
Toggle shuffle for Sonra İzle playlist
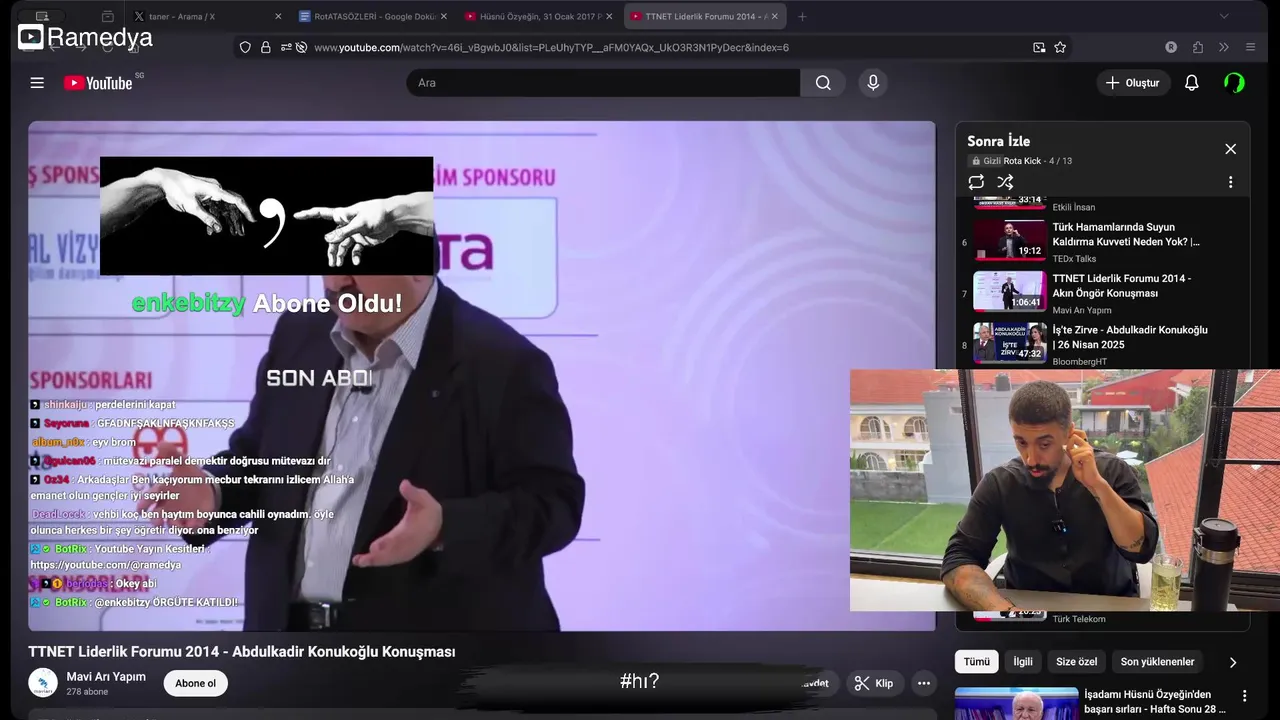click(x=1005, y=182)
